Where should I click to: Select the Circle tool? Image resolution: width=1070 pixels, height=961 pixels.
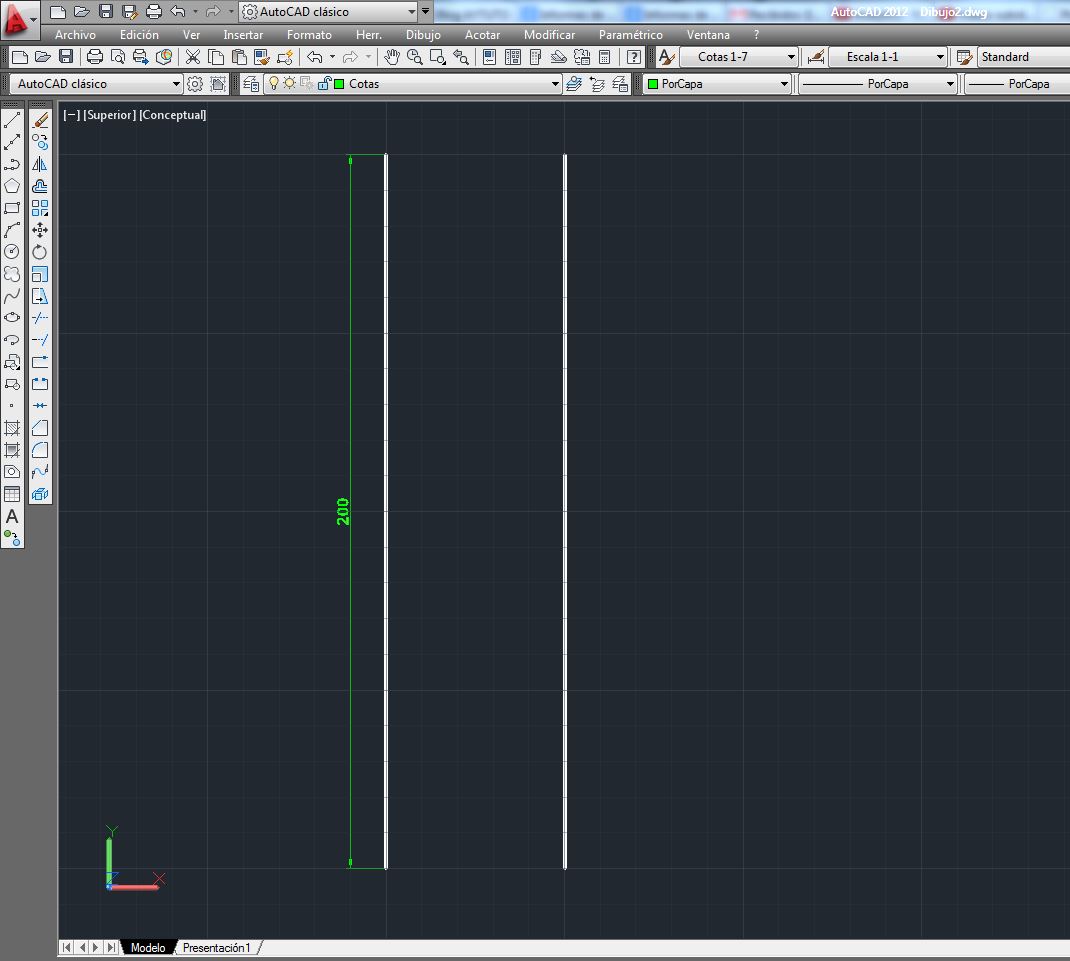pyautogui.click(x=13, y=249)
